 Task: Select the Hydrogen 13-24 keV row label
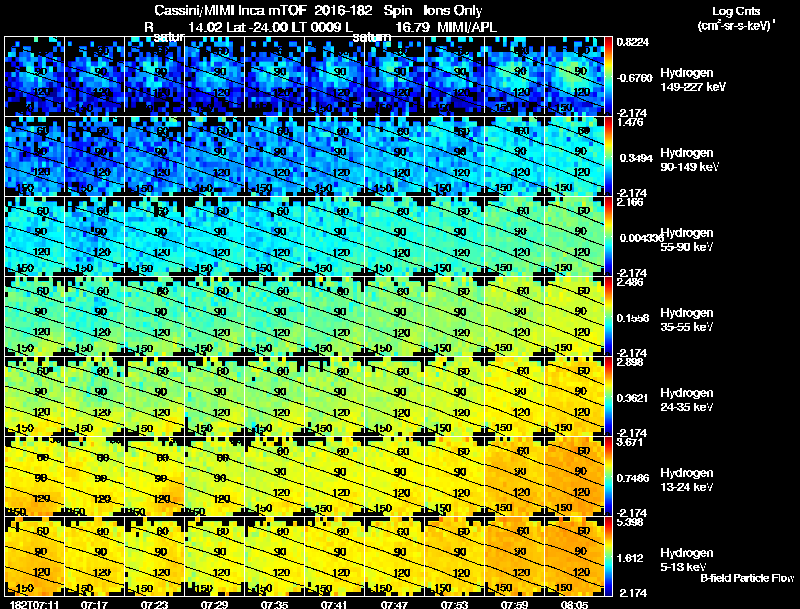coord(687,480)
